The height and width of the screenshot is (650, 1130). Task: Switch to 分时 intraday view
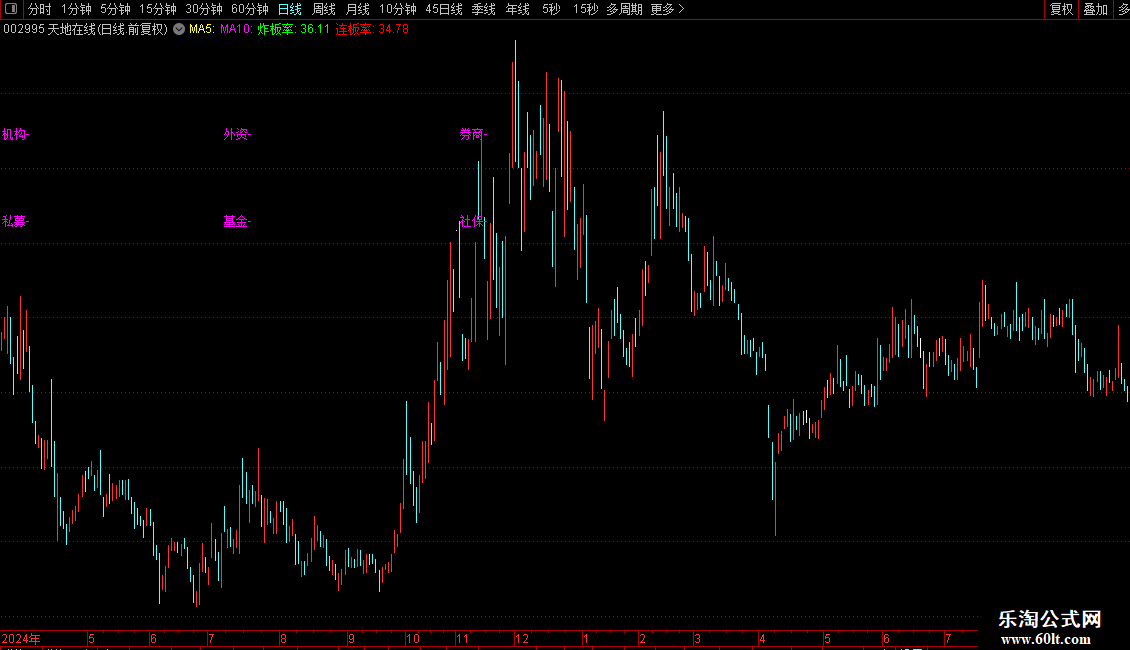pos(40,9)
